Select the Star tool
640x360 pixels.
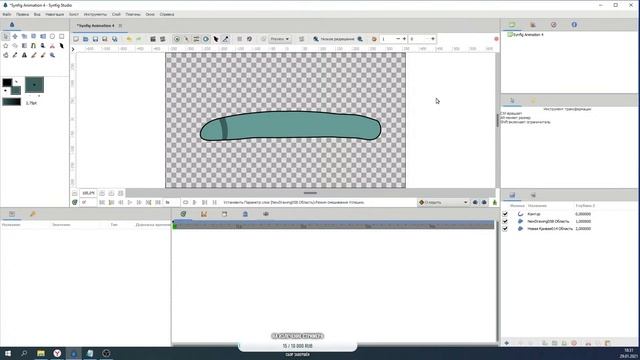(6, 46)
